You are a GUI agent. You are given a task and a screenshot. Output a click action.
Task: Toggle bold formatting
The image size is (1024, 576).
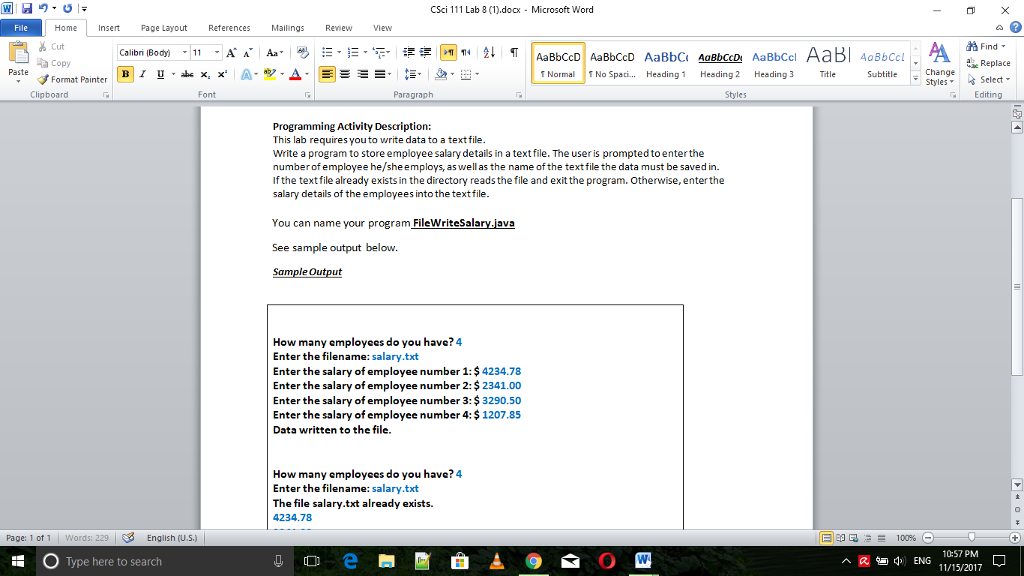click(125, 74)
